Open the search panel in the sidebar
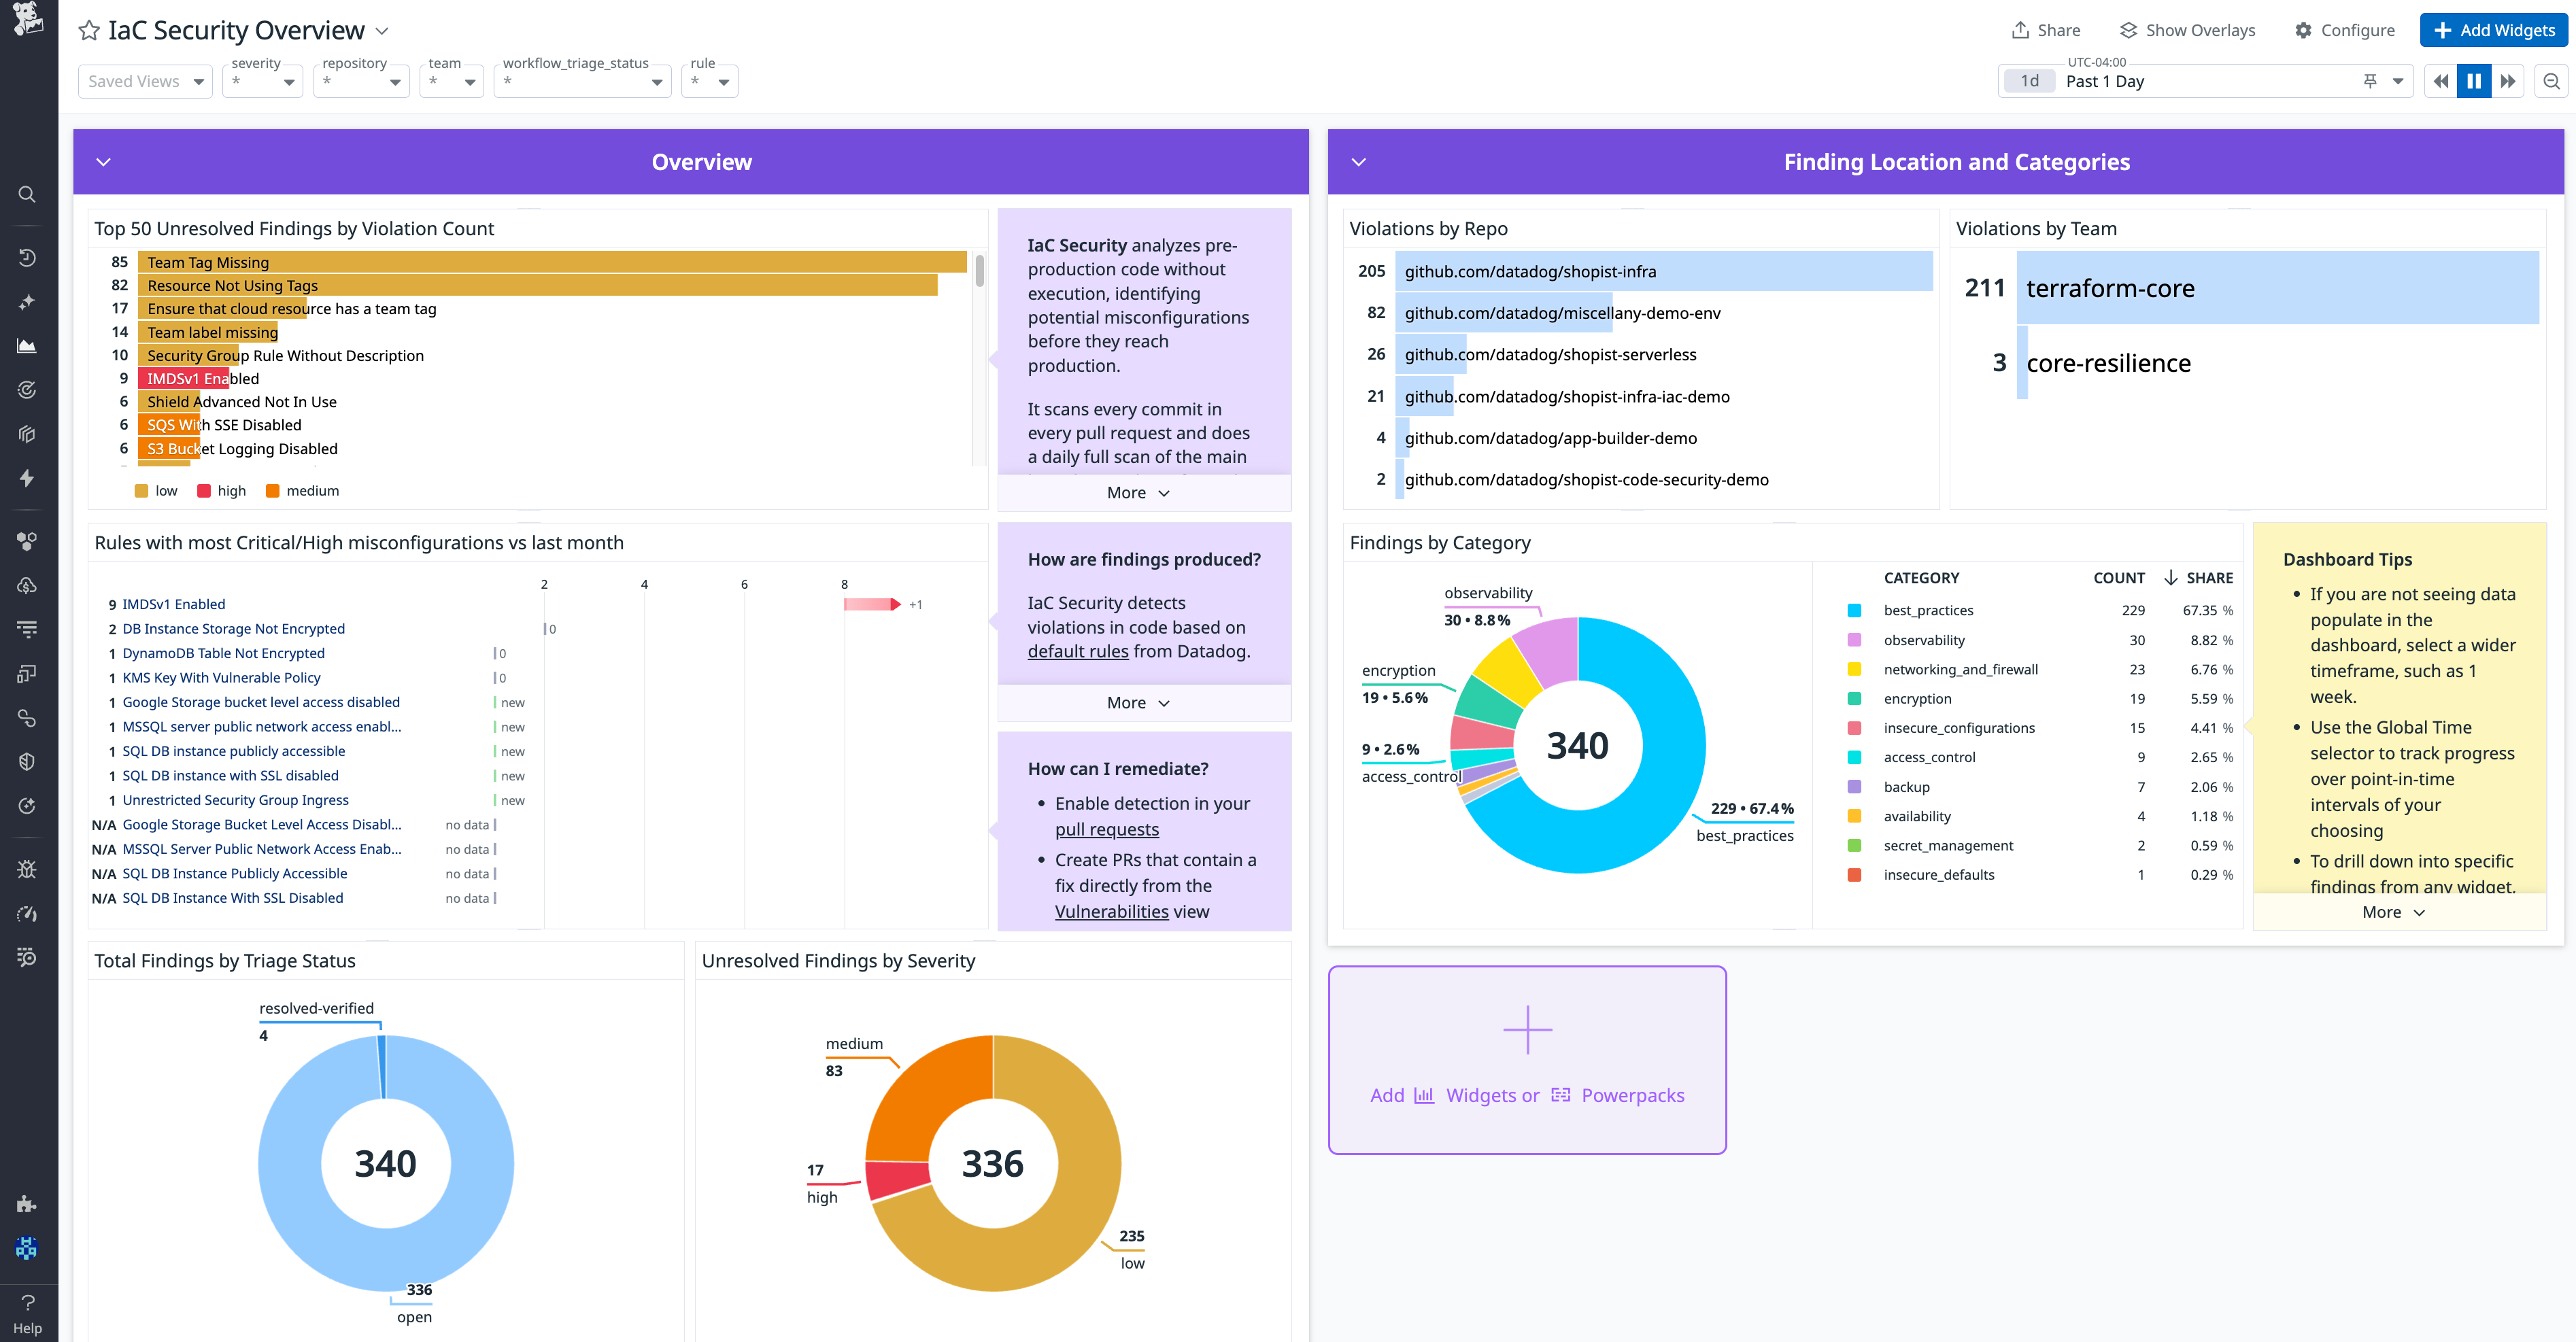 (27, 193)
